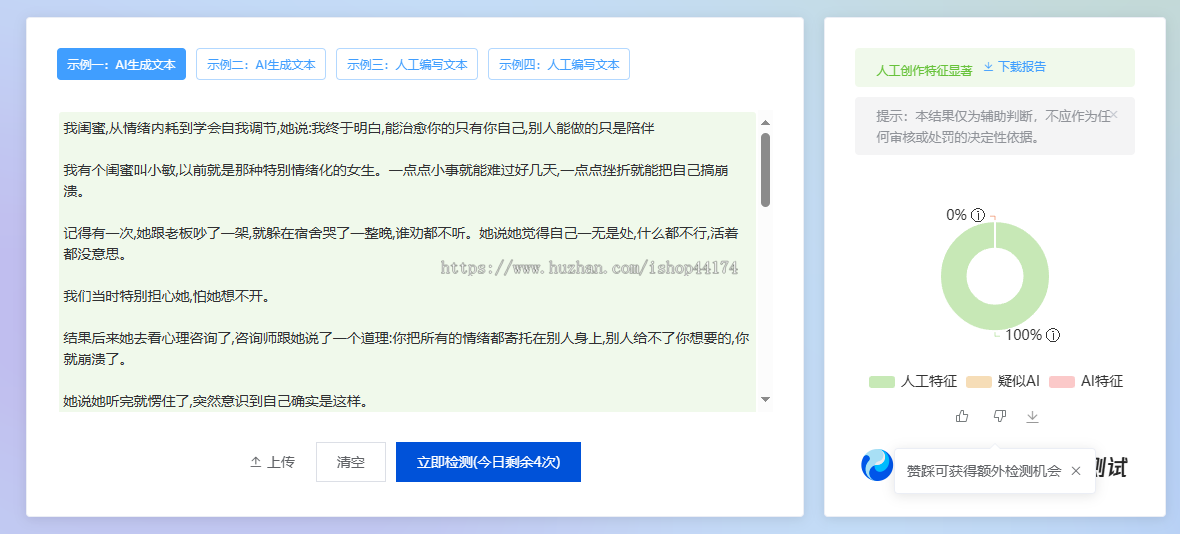Toggle the 疑似AI legend swatch
The height and width of the screenshot is (534, 1180).
(x=979, y=382)
